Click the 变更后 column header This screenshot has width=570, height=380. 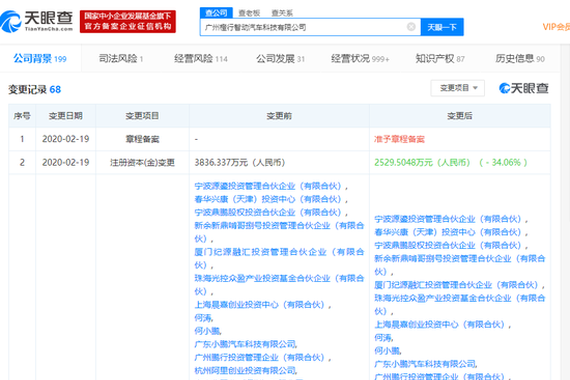coord(459,116)
